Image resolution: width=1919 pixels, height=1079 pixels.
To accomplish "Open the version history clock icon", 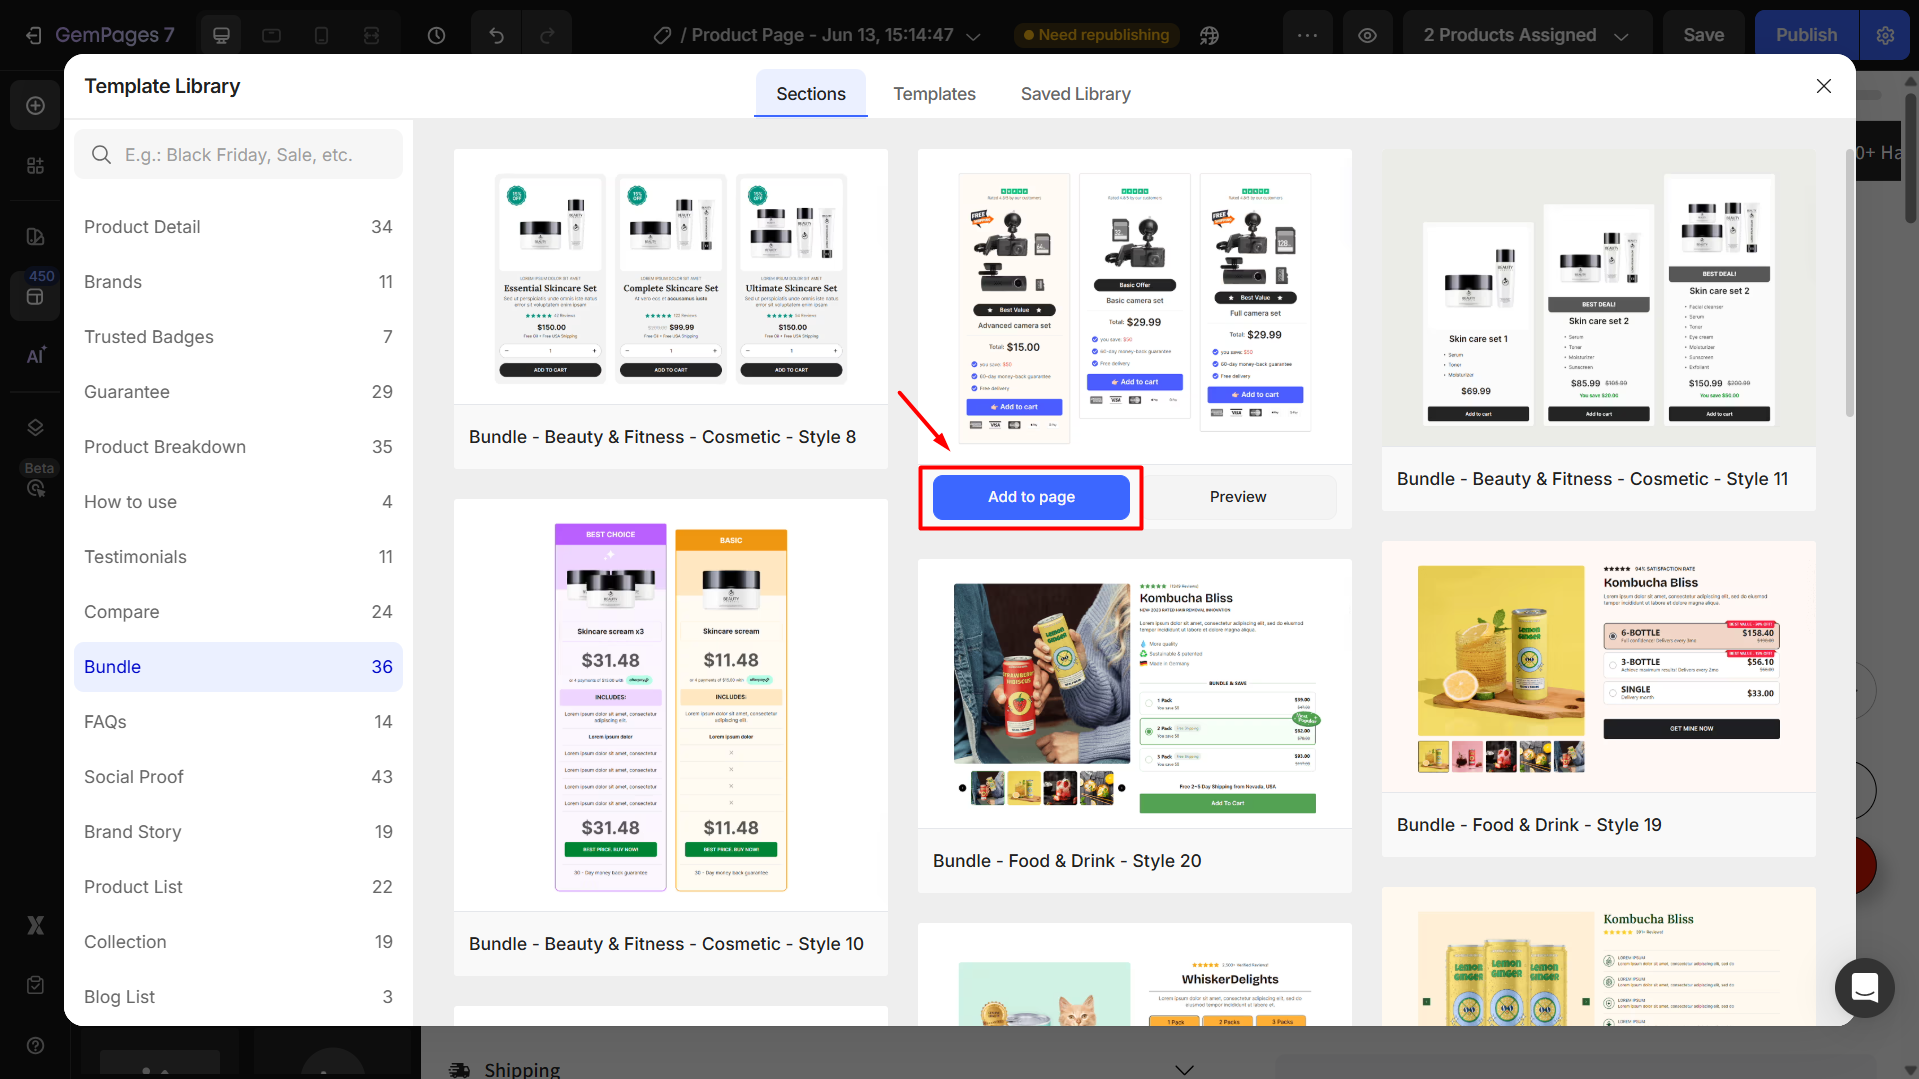I will [x=436, y=35].
